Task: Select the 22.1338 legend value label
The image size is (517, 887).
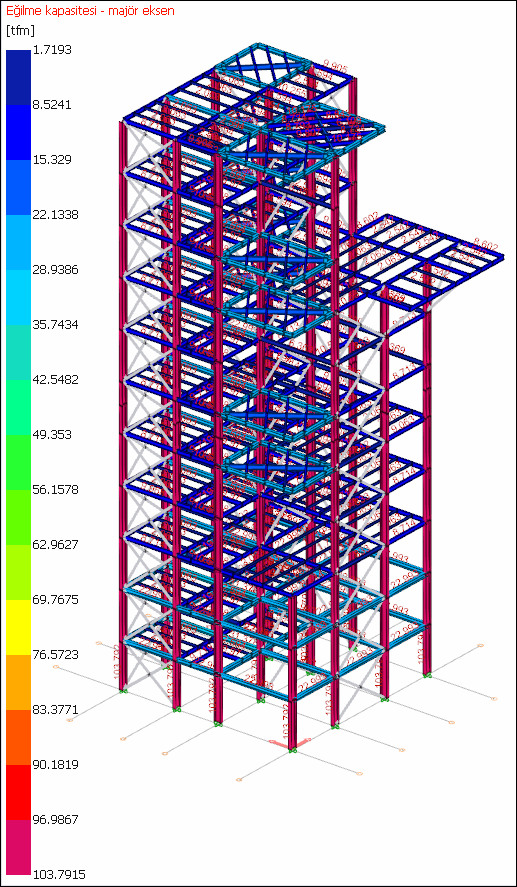Action: (x=55, y=215)
